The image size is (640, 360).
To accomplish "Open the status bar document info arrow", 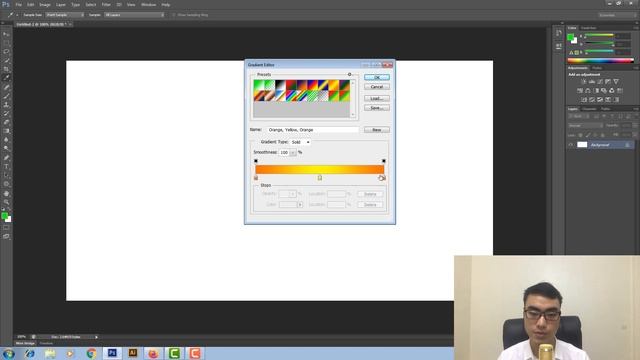I will 96,337.
